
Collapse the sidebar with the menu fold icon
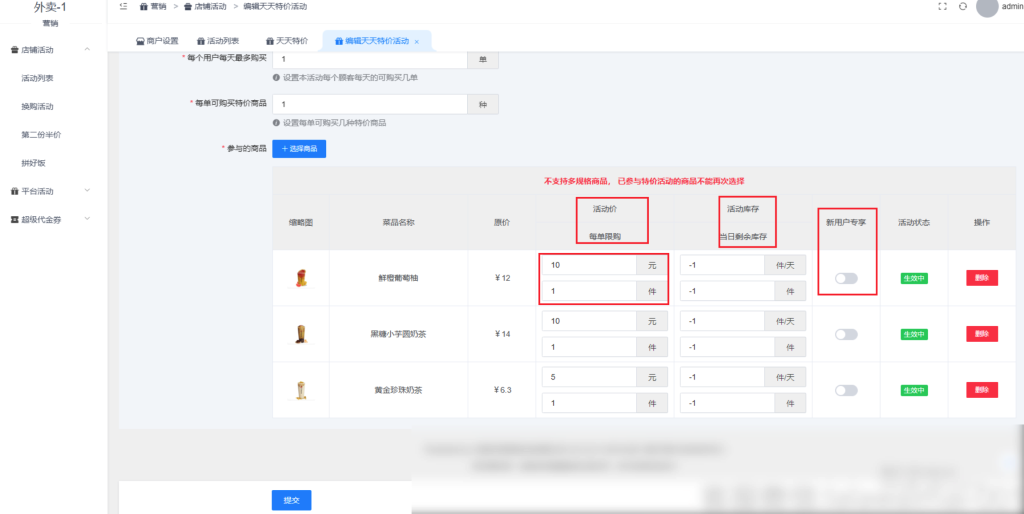(x=122, y=7)
